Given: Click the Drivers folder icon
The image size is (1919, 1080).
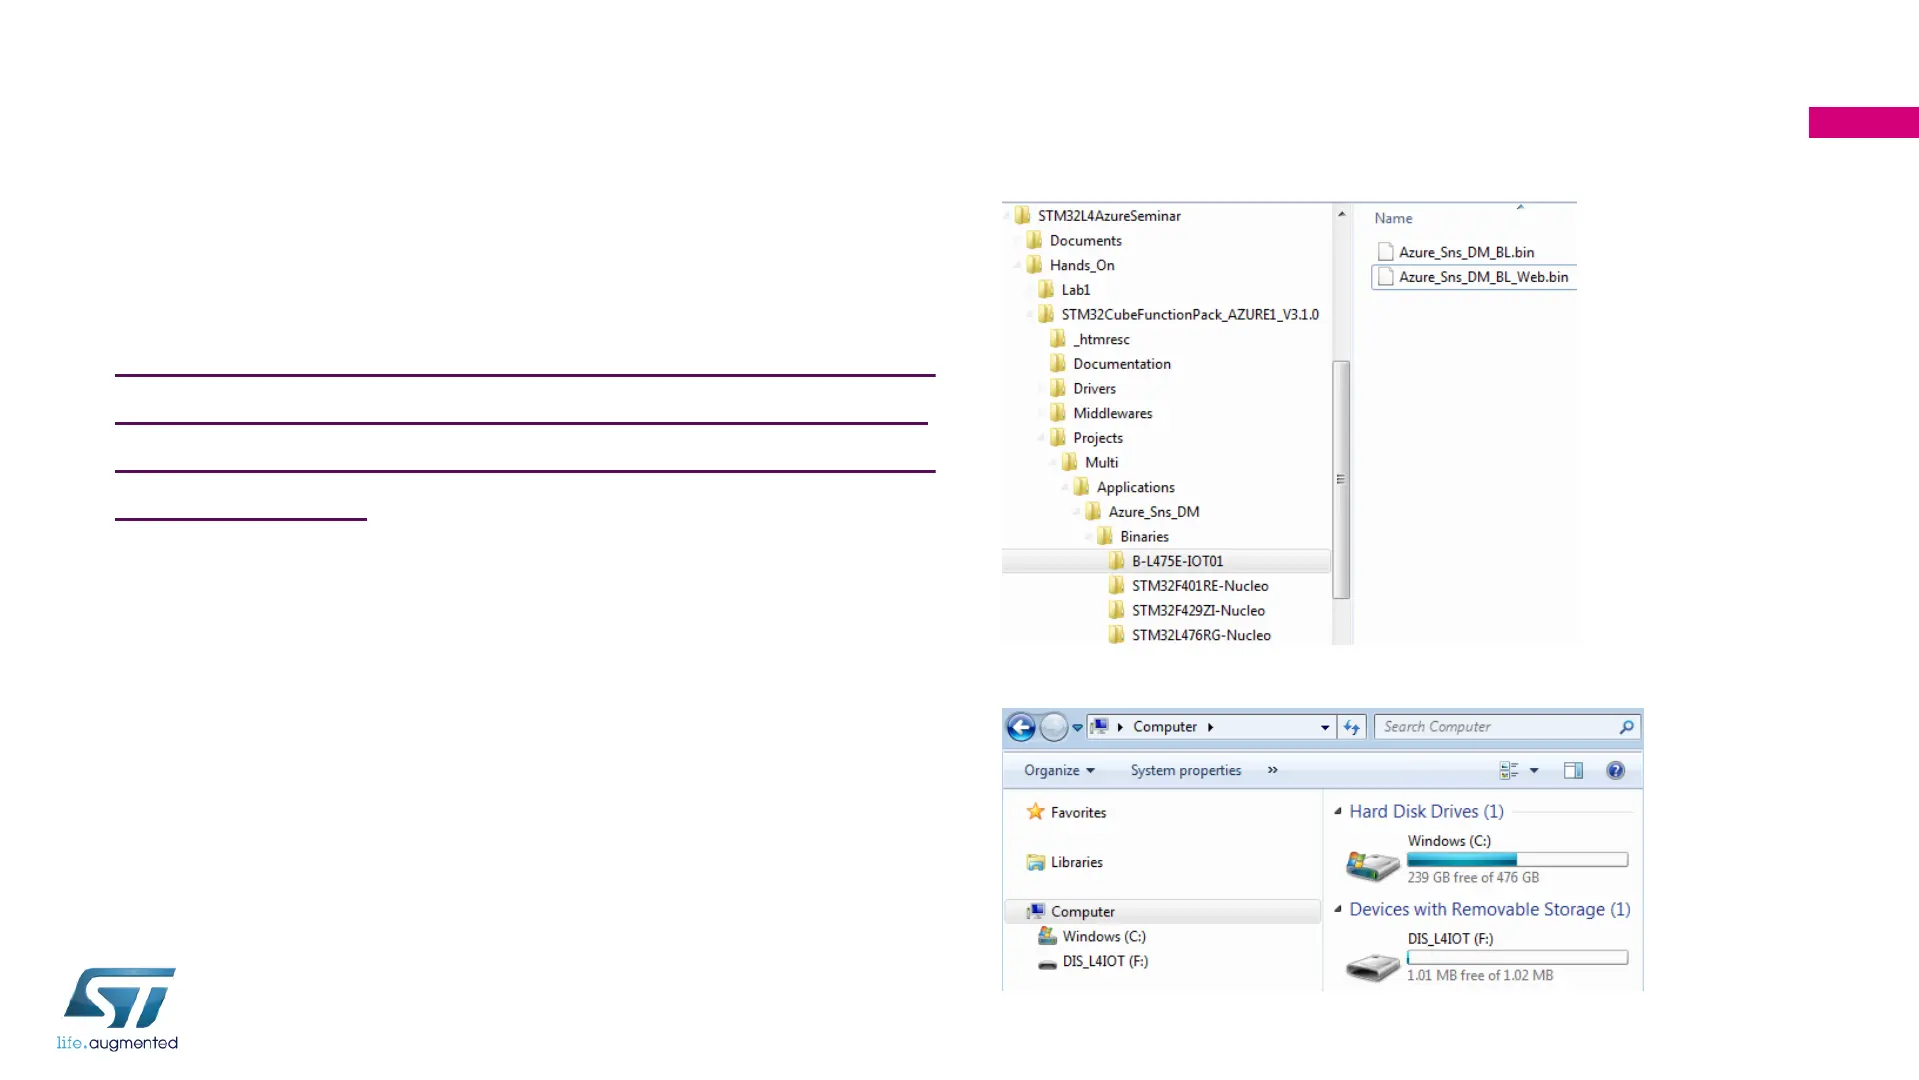Looking at the screenshot, I should 1058,388.
